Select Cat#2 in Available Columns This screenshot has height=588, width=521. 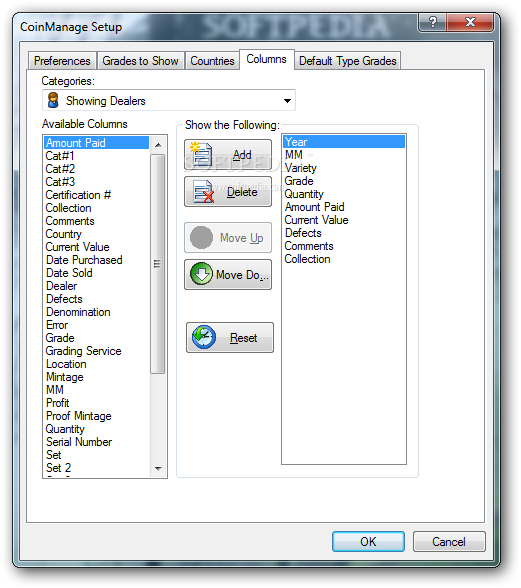96,169
